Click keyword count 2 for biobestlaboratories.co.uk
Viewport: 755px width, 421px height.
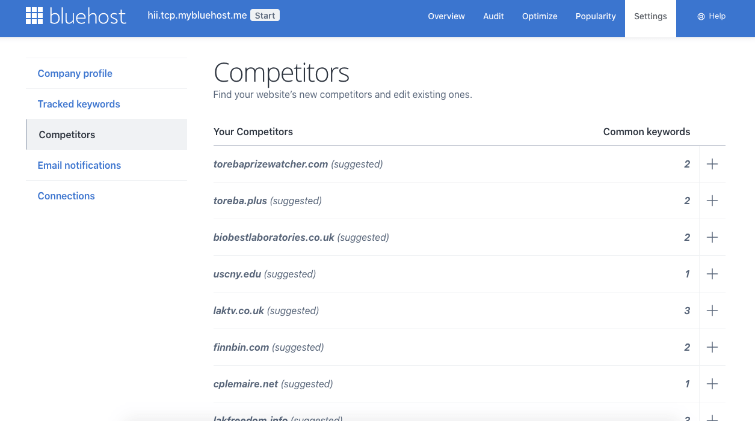(687, 237)
